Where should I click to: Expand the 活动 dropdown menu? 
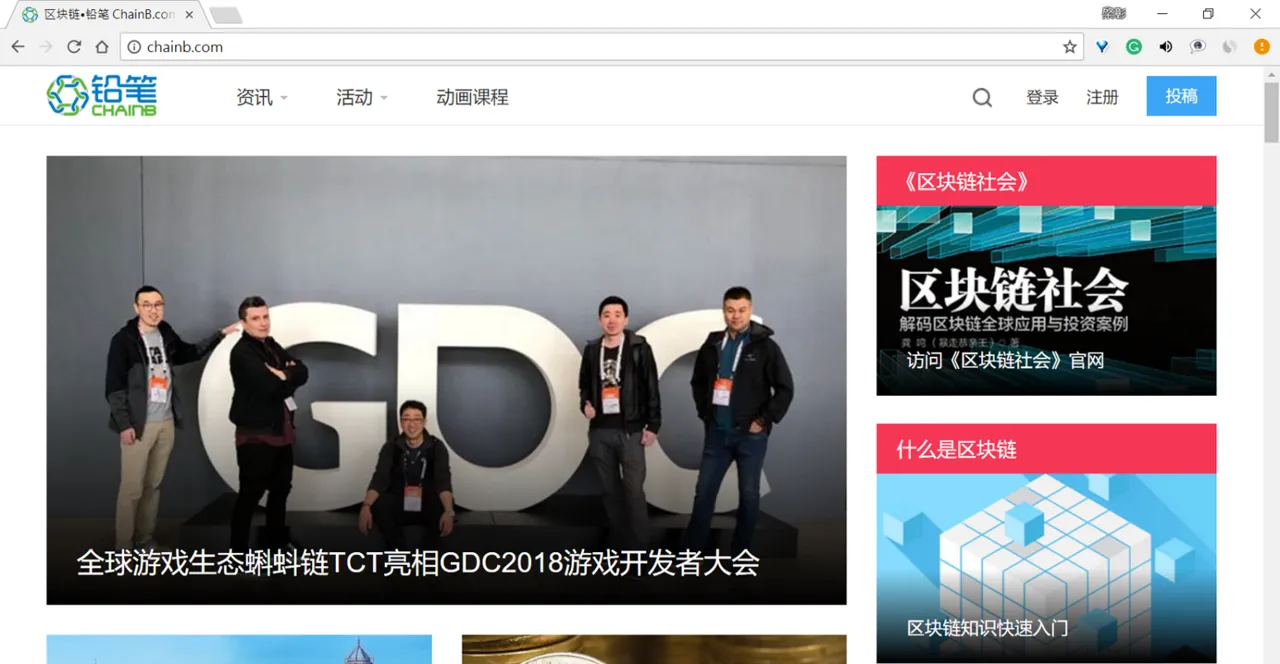[362, 97]
